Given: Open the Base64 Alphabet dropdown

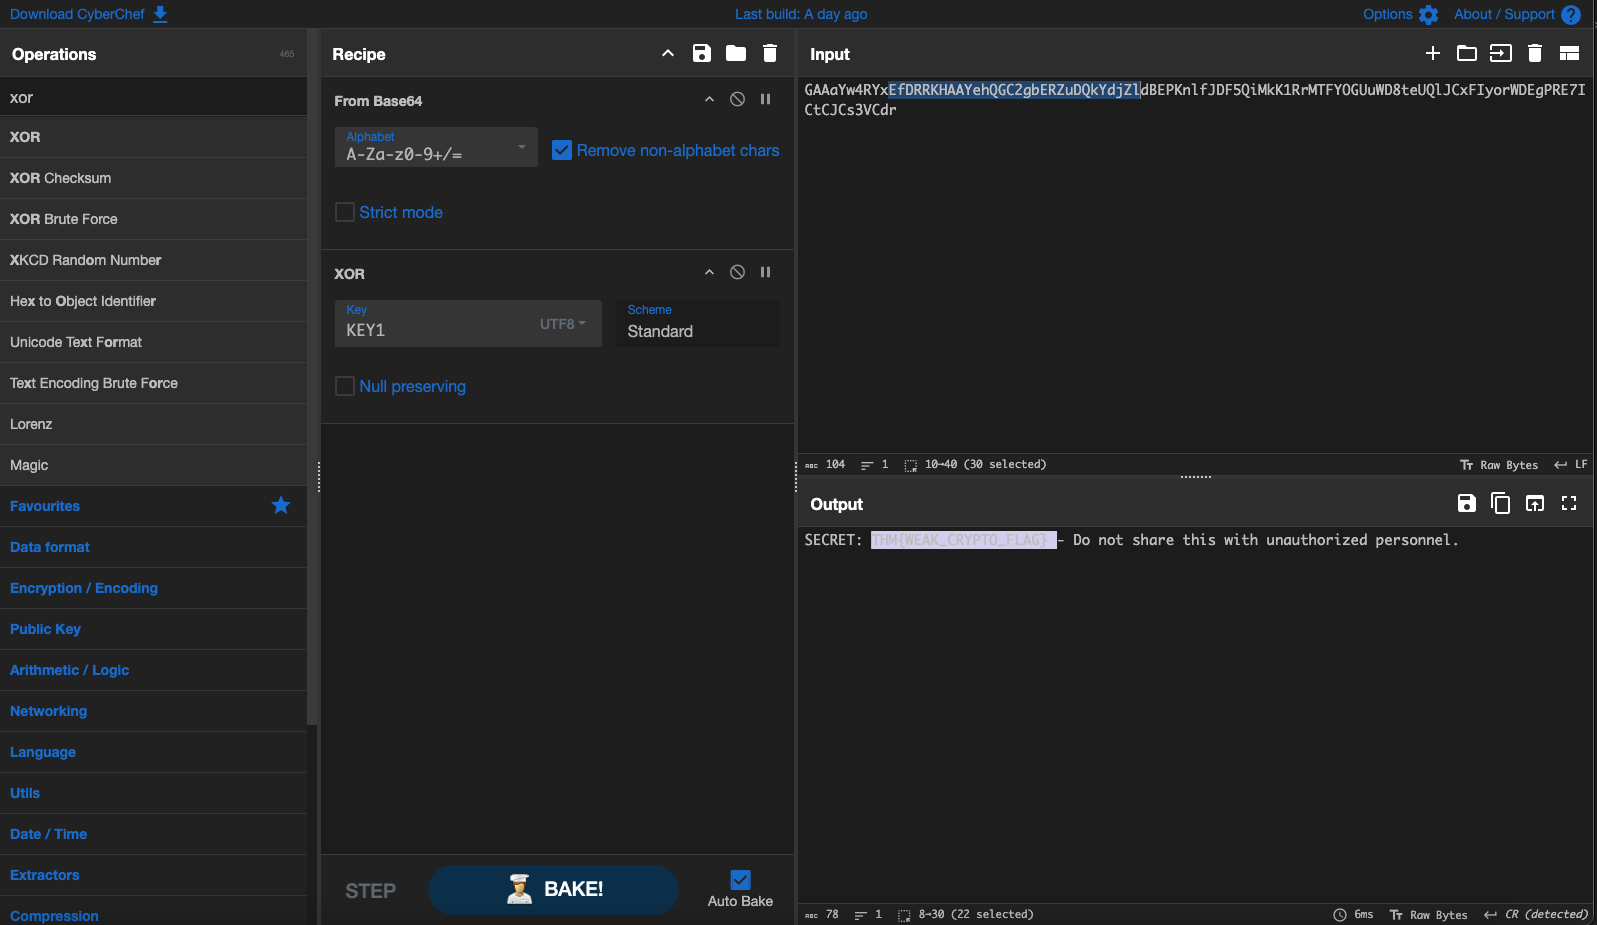Looking at the screenshot, I should 436,148.
